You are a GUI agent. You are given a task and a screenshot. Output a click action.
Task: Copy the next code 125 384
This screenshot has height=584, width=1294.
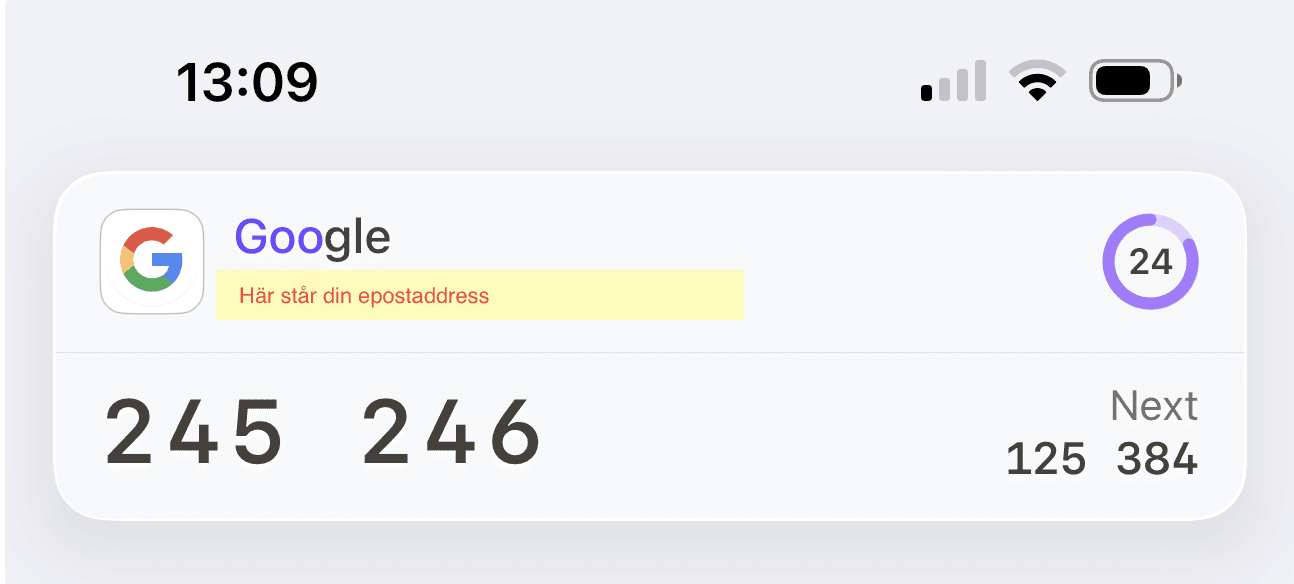[x=1102, y=460]
